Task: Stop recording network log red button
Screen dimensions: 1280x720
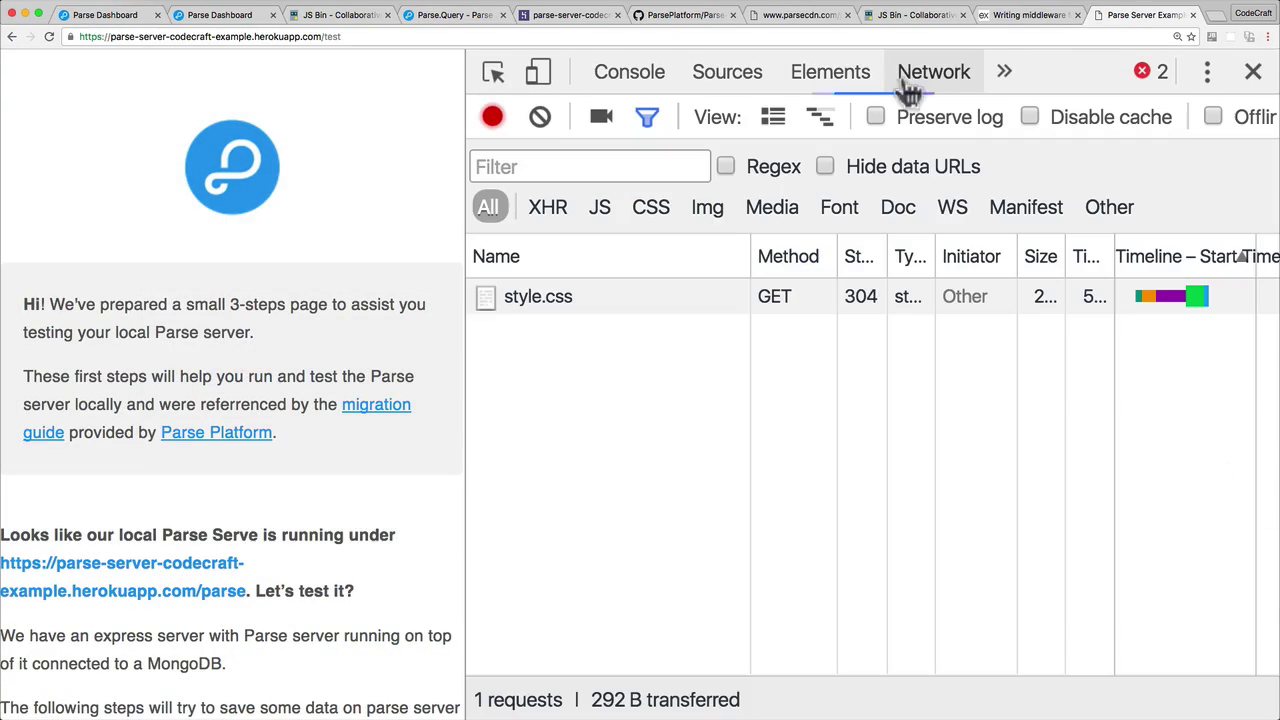Action: (x=492, y=117)
